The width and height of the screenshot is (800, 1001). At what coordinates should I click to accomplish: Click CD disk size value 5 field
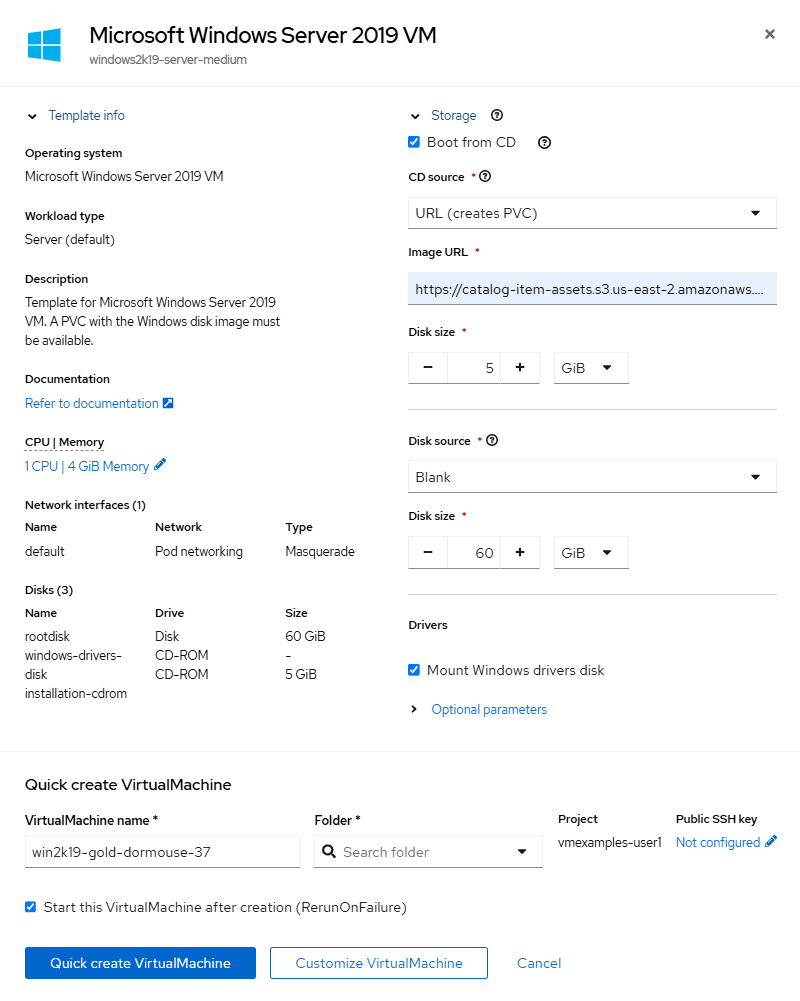point(474,368)
